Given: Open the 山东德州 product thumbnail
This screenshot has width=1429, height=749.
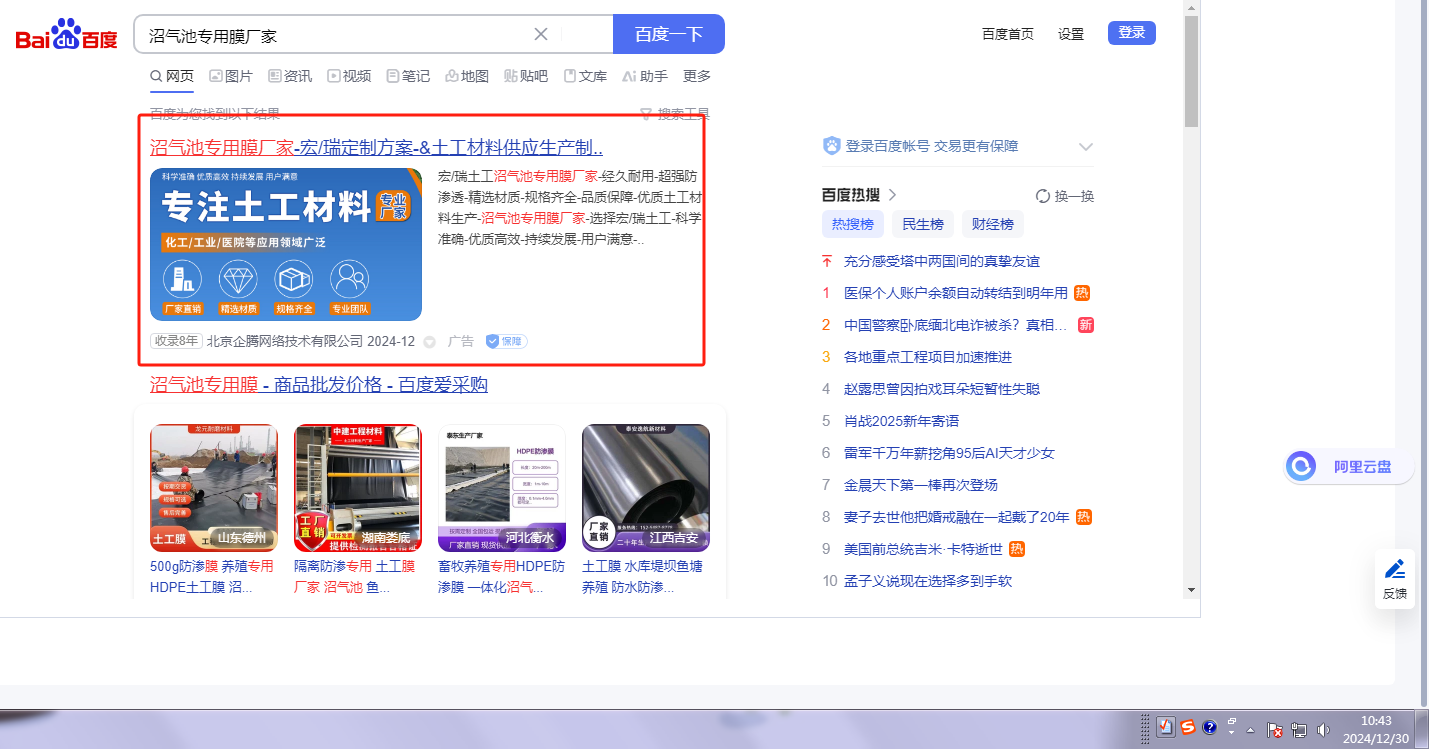Looking at the screenshot, I should 214,488.
